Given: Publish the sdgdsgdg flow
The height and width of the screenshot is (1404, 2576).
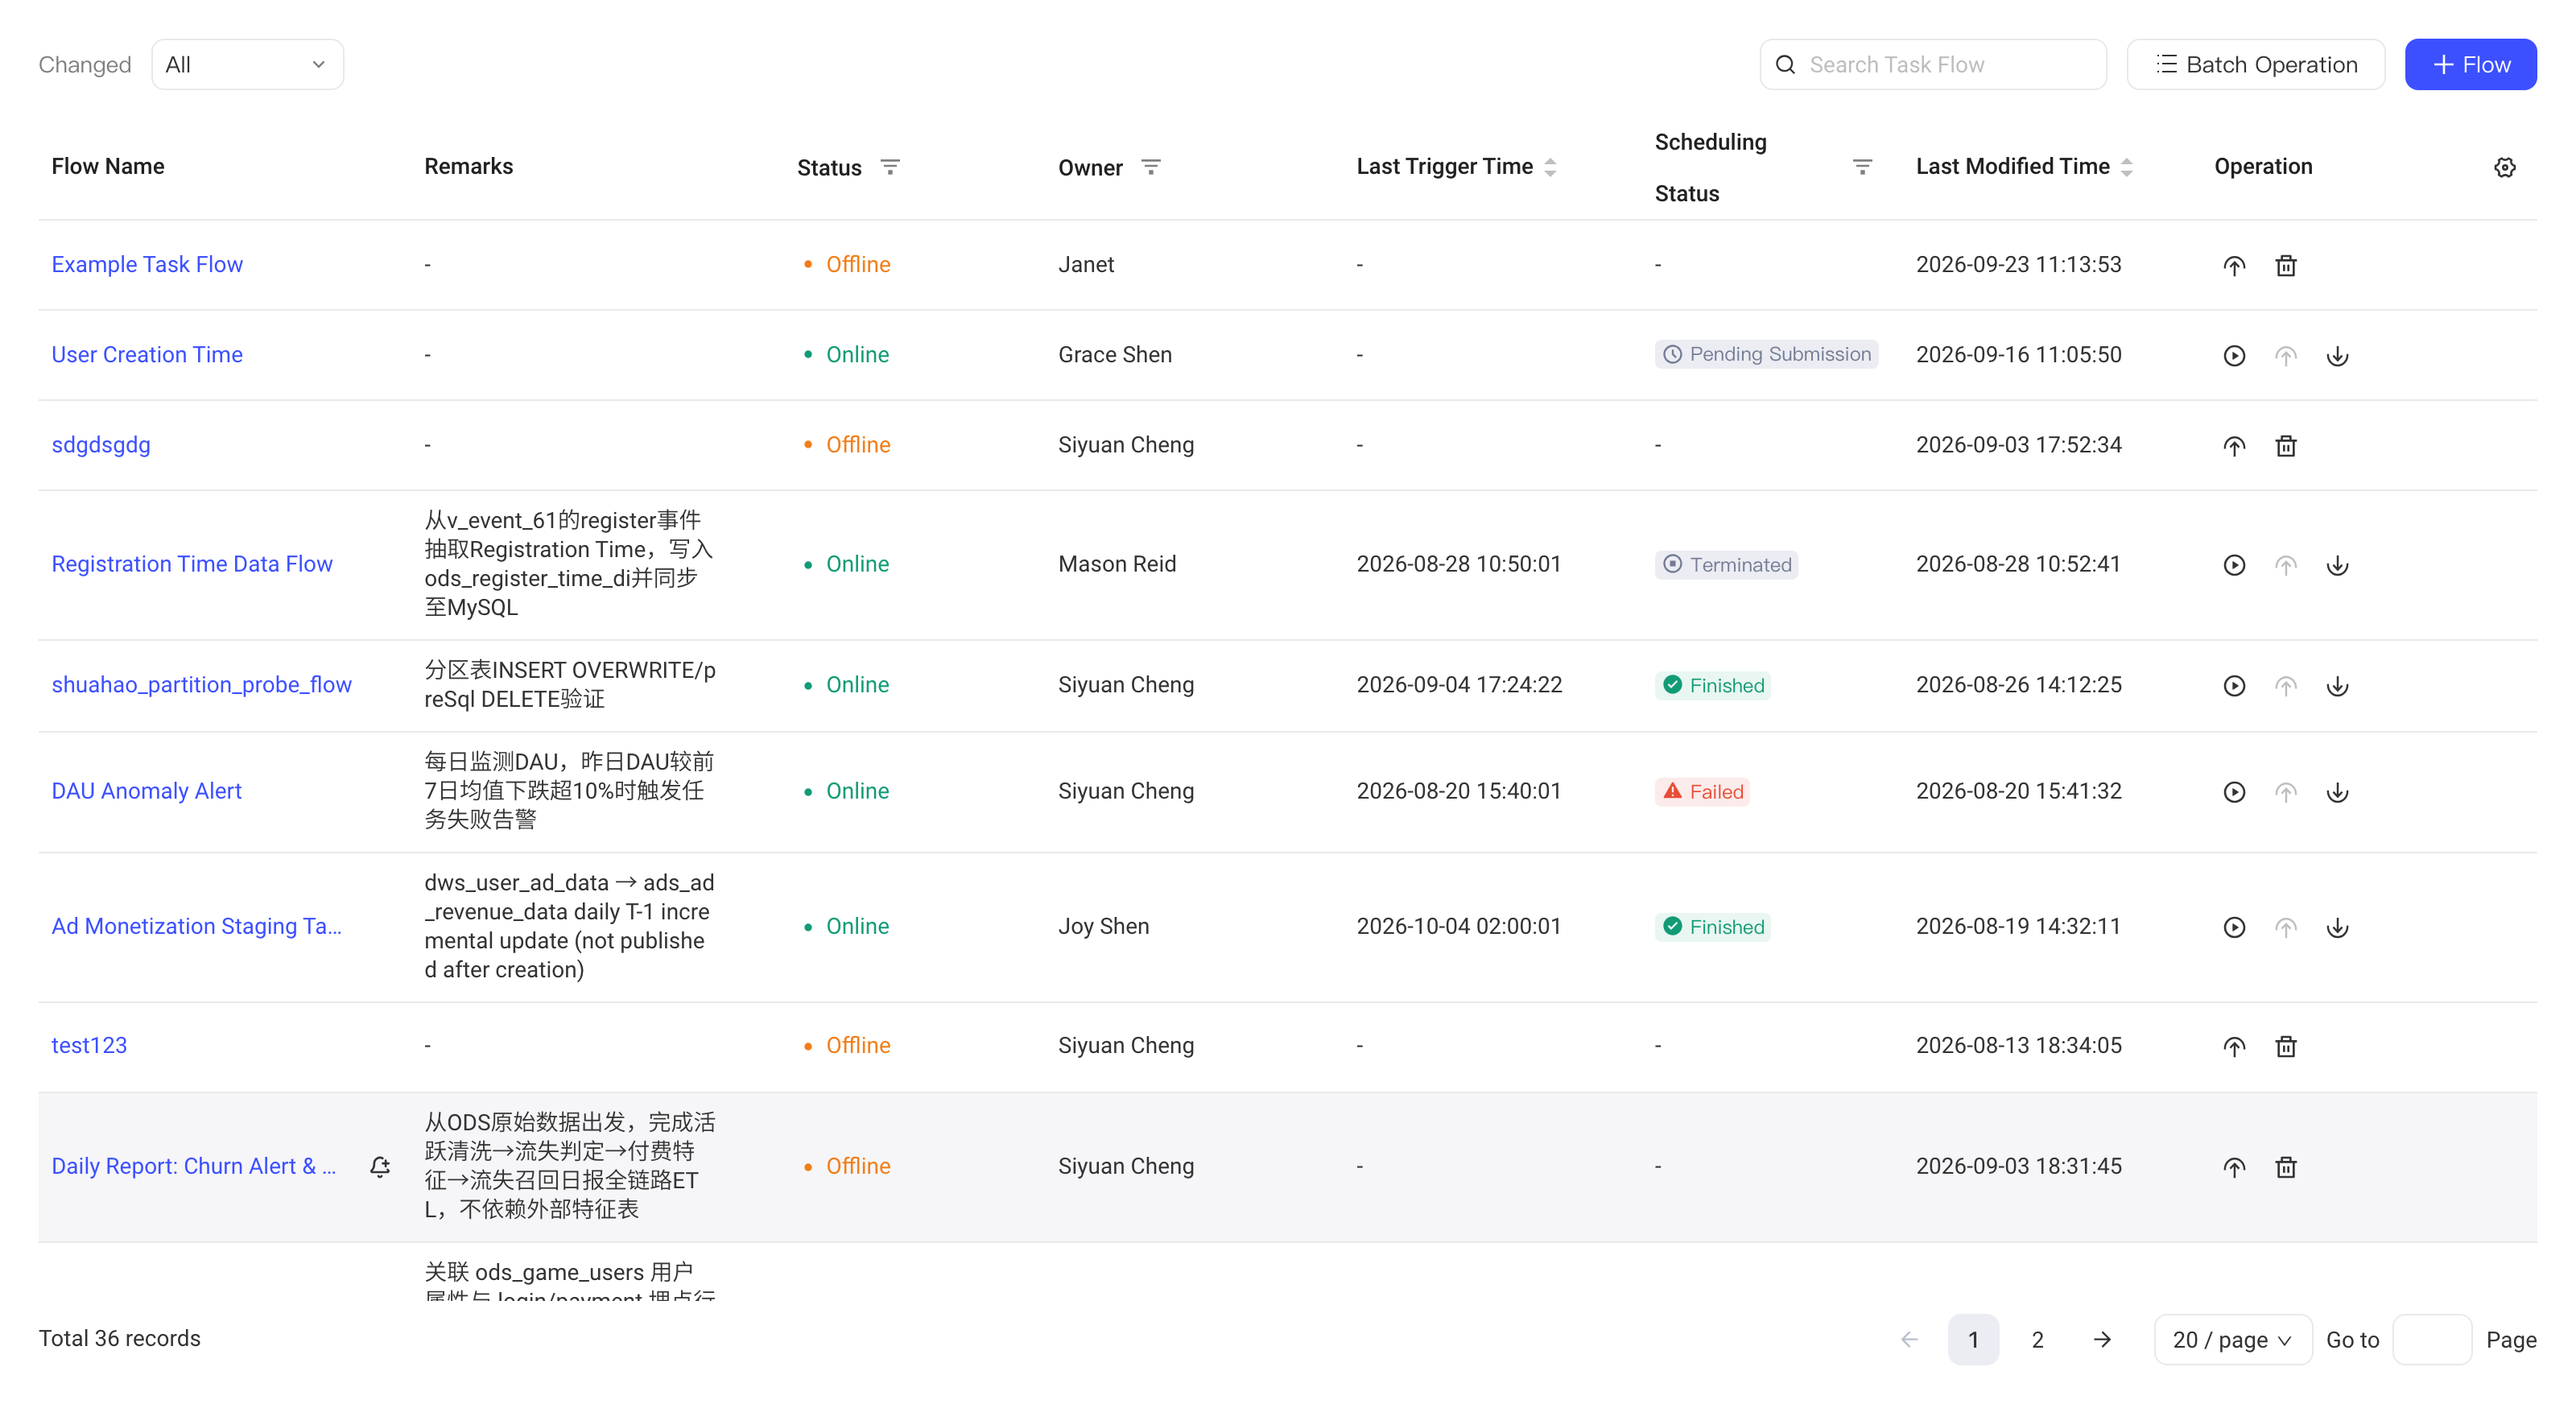Looking at the screenshot, I should 2234,445.
